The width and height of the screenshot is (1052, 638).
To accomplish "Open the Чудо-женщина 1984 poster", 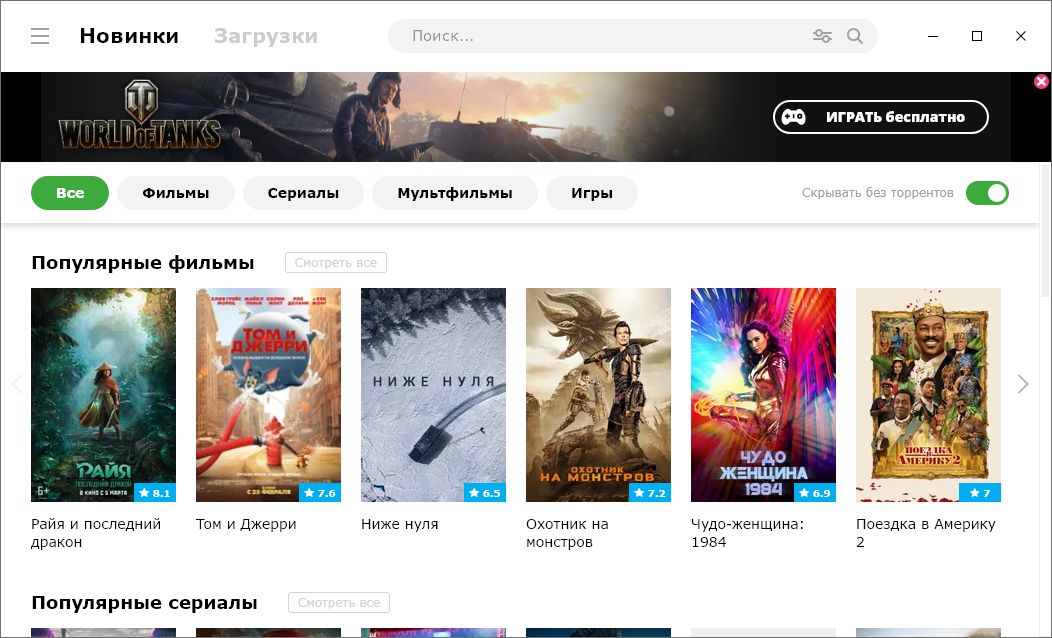I will point(764,395).
